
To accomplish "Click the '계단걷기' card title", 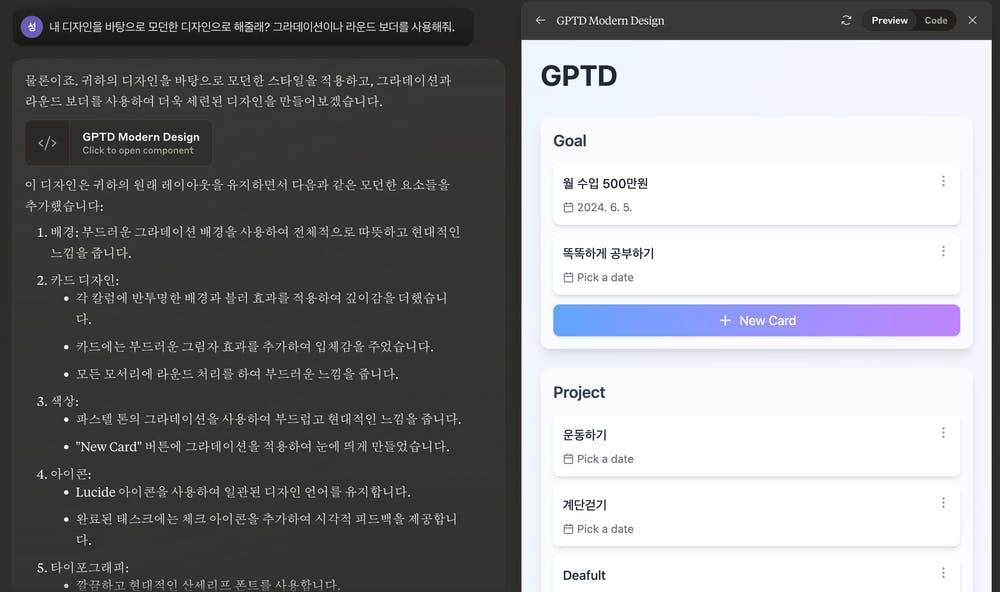I will (x=585, y=505).
